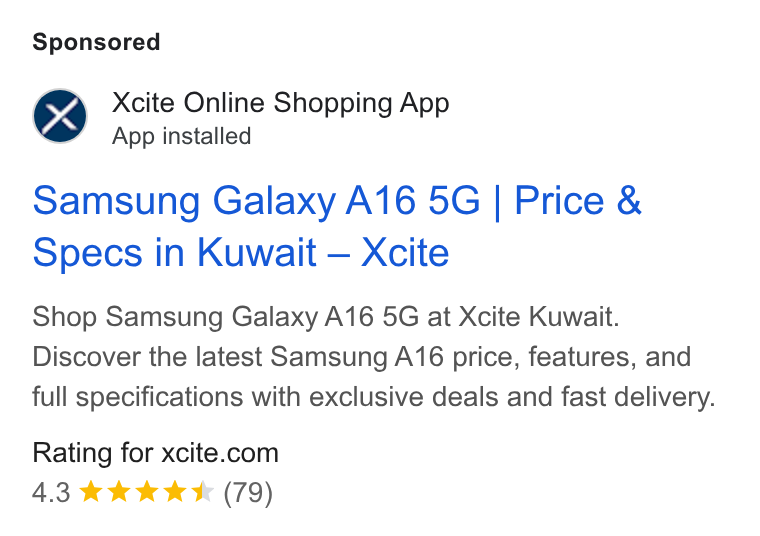Click 'xcite.com' in the rating label
Screen dimensions: 760x536
(220, 453)
